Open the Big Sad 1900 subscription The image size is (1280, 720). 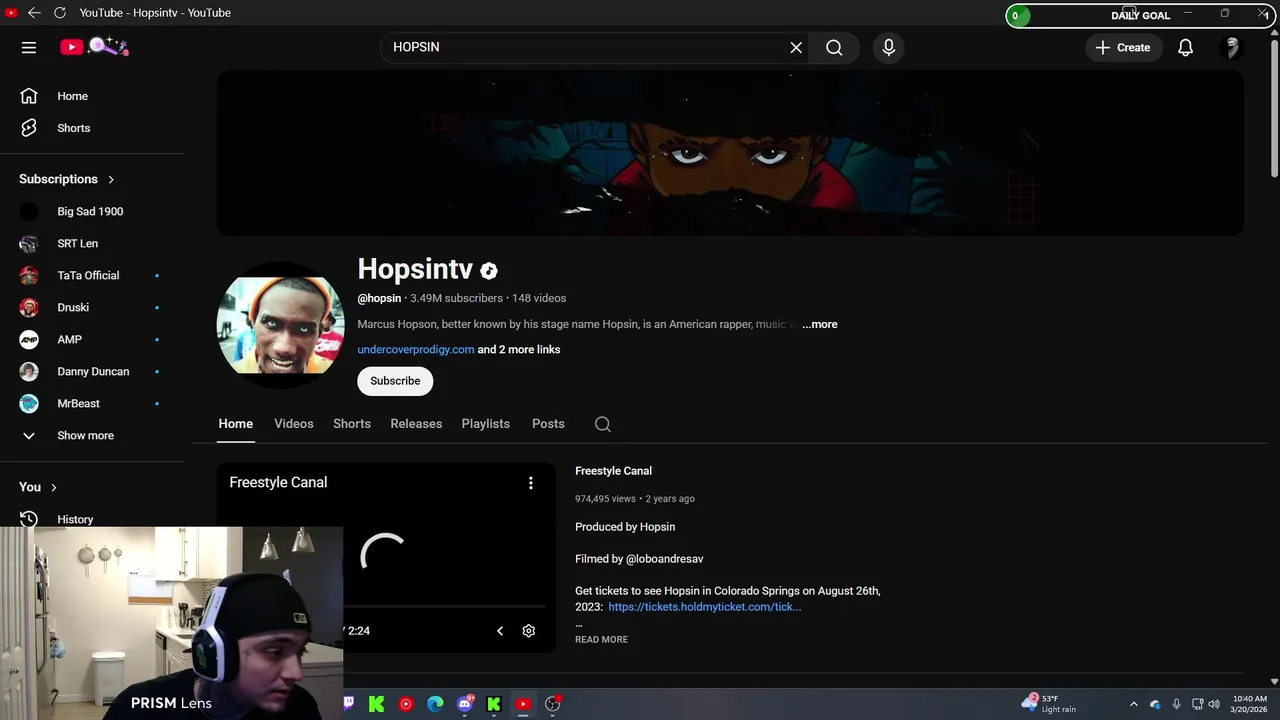(92, 211)
